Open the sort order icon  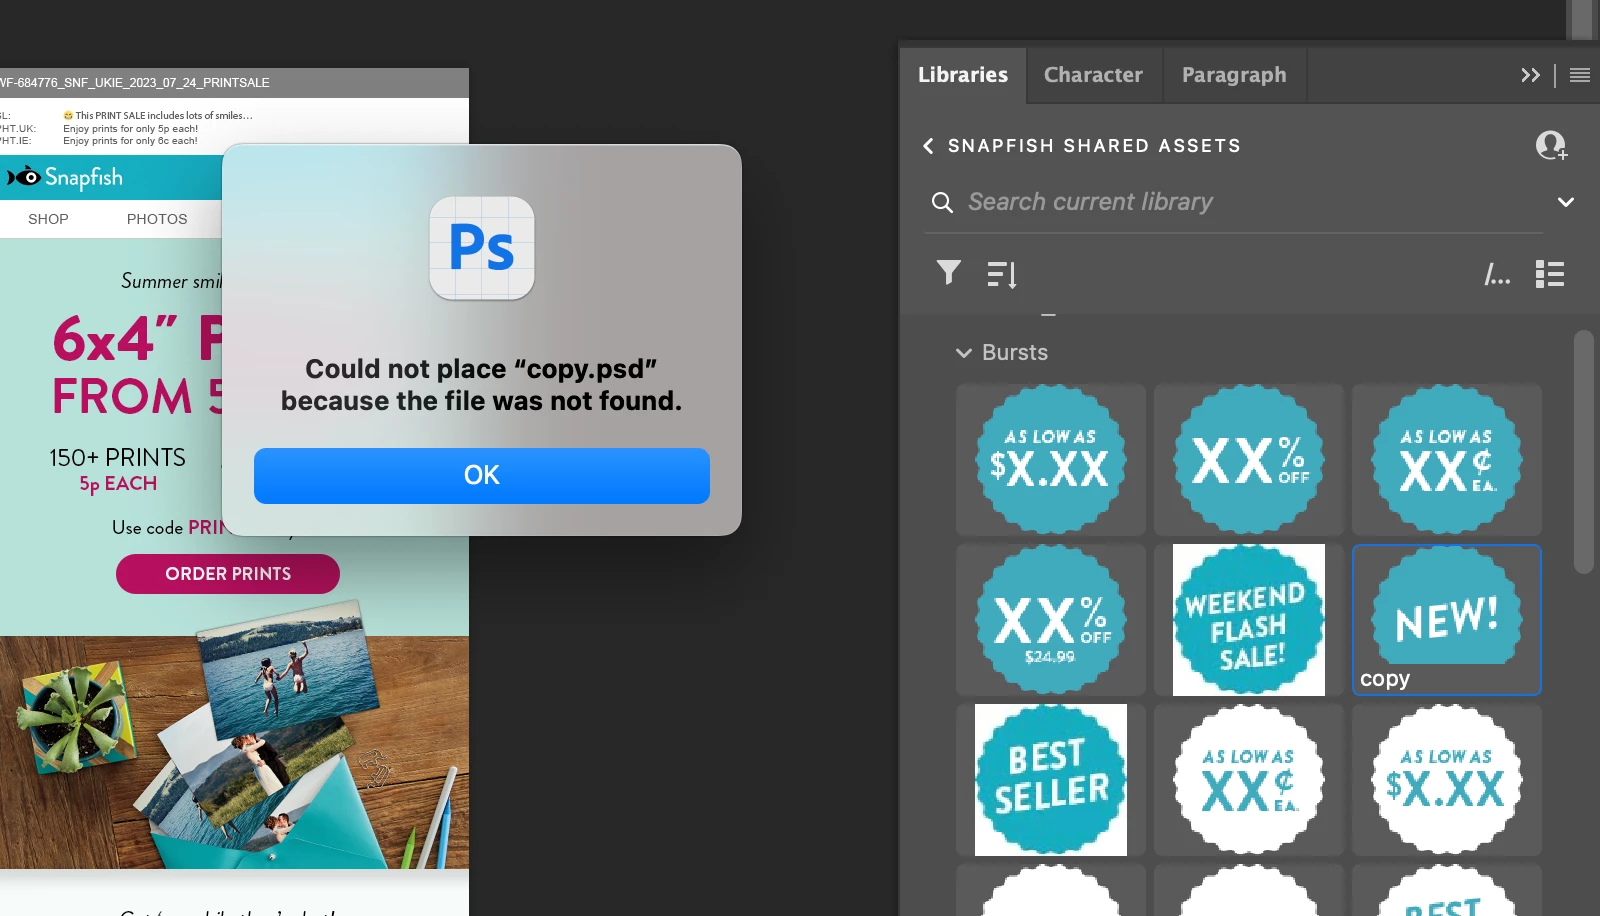click(x=1002, y=274)
